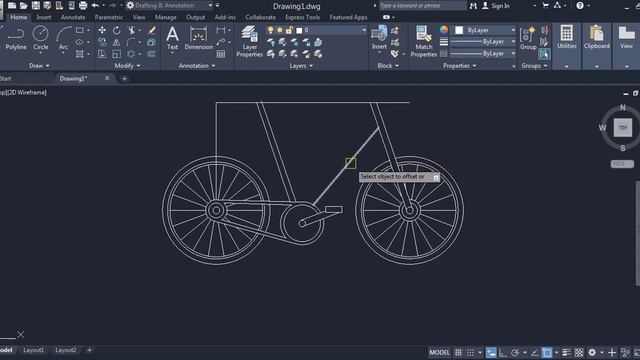The width and height of the screenshot is (640, 360).
Task: Select the Dimension annotation tool
Action: [x=198, y=38]
